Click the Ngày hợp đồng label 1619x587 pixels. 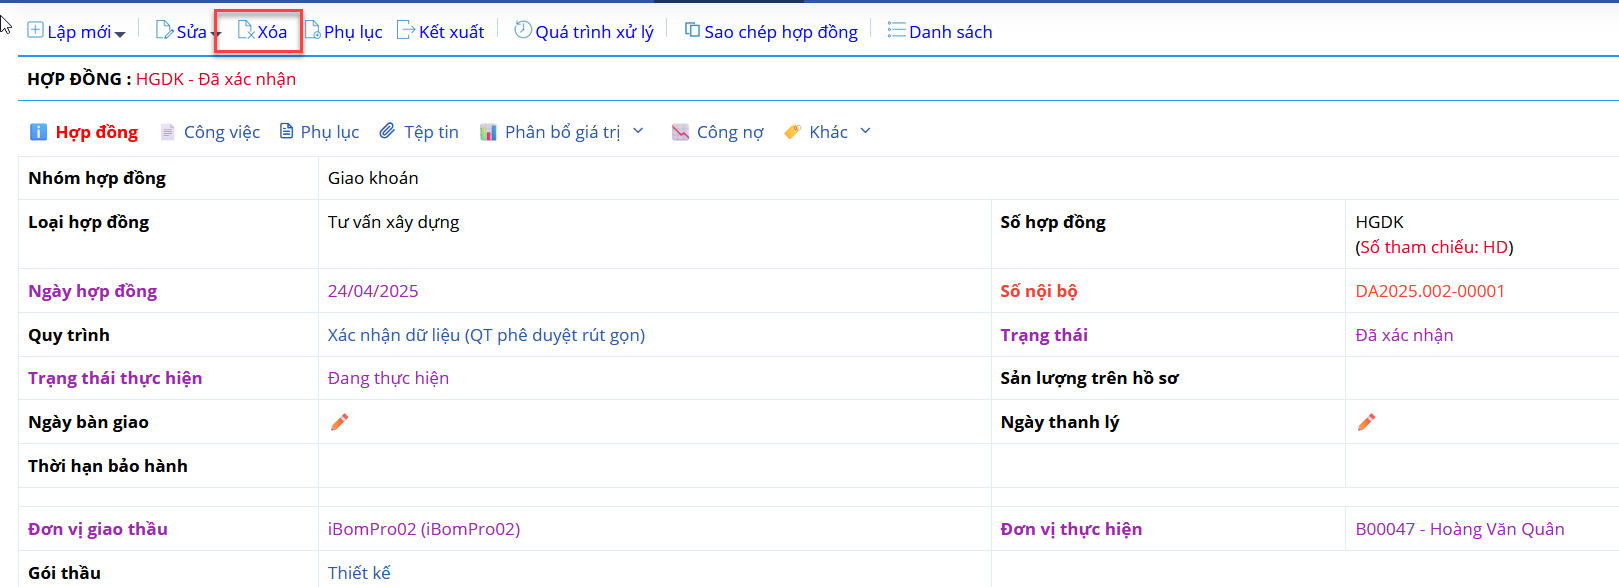tap(92, 291)
